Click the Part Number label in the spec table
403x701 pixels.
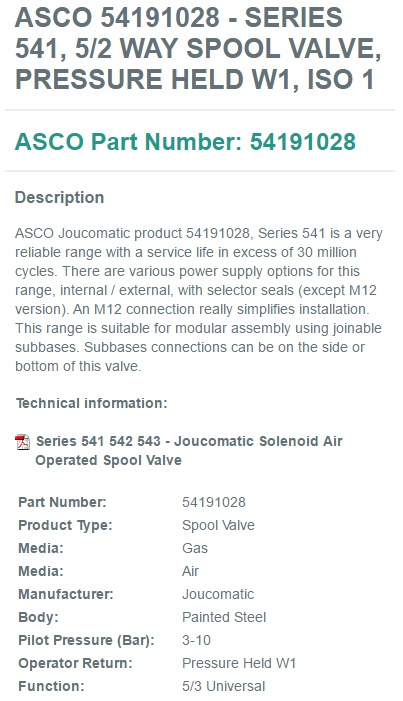pos(62,502)
